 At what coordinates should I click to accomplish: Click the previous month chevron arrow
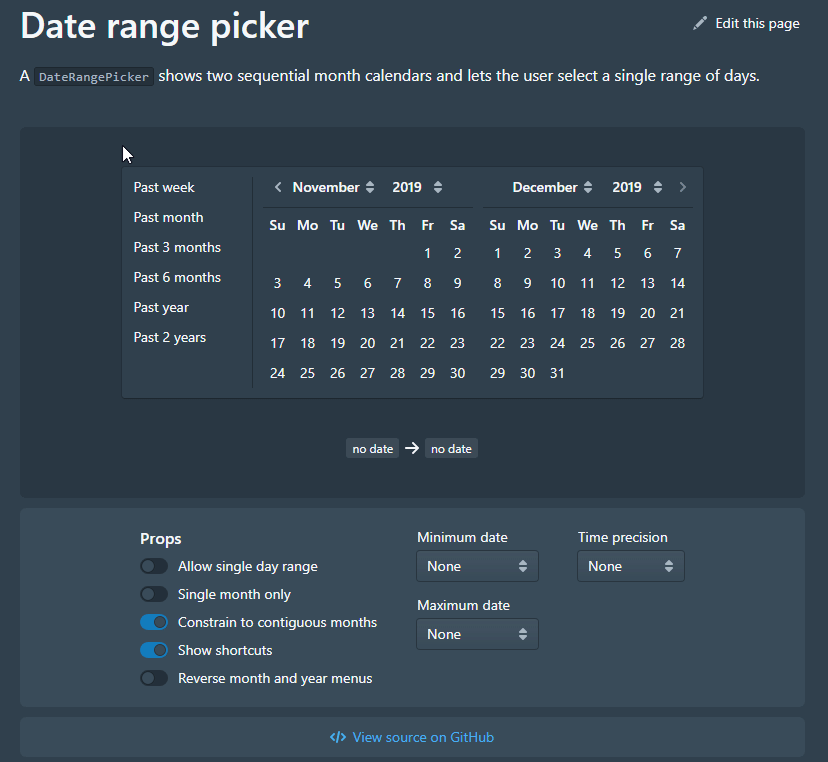[278, 187]
